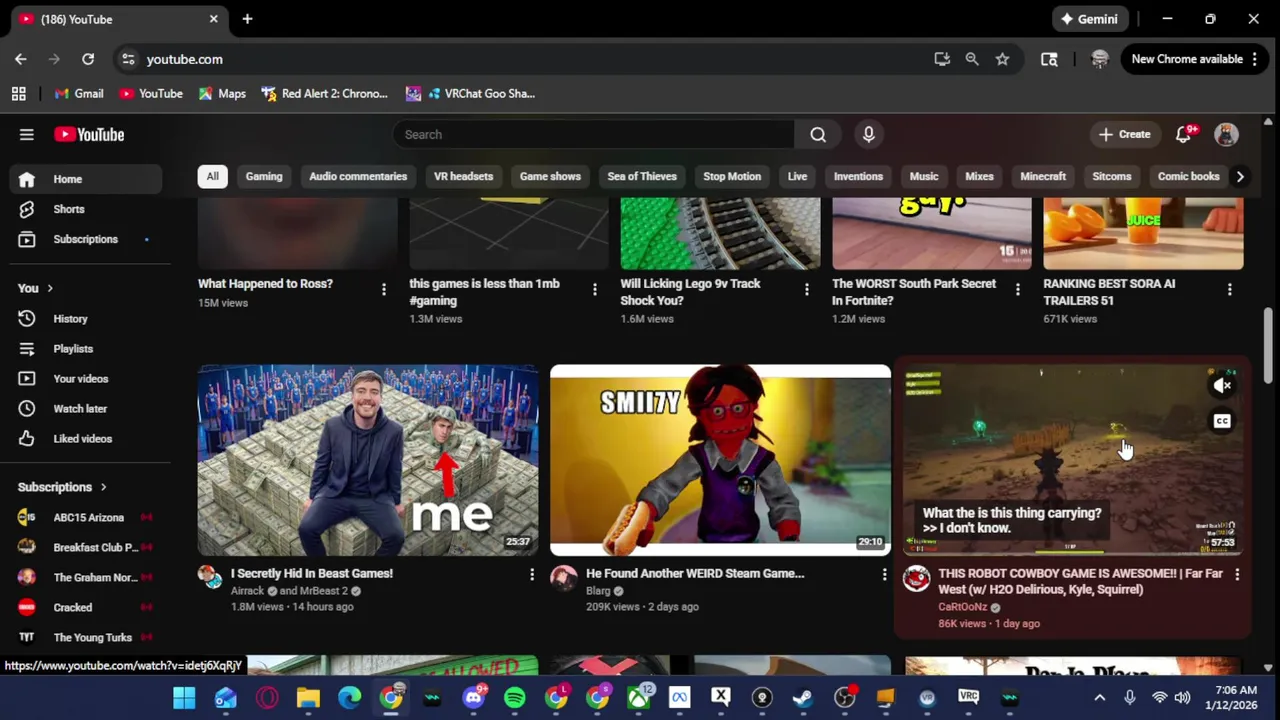Image resolution: width=1280 pixels, height=720 pixels.
Task: Open the notifications bell
Action: pyautogui.click(x=1184, y=134)
